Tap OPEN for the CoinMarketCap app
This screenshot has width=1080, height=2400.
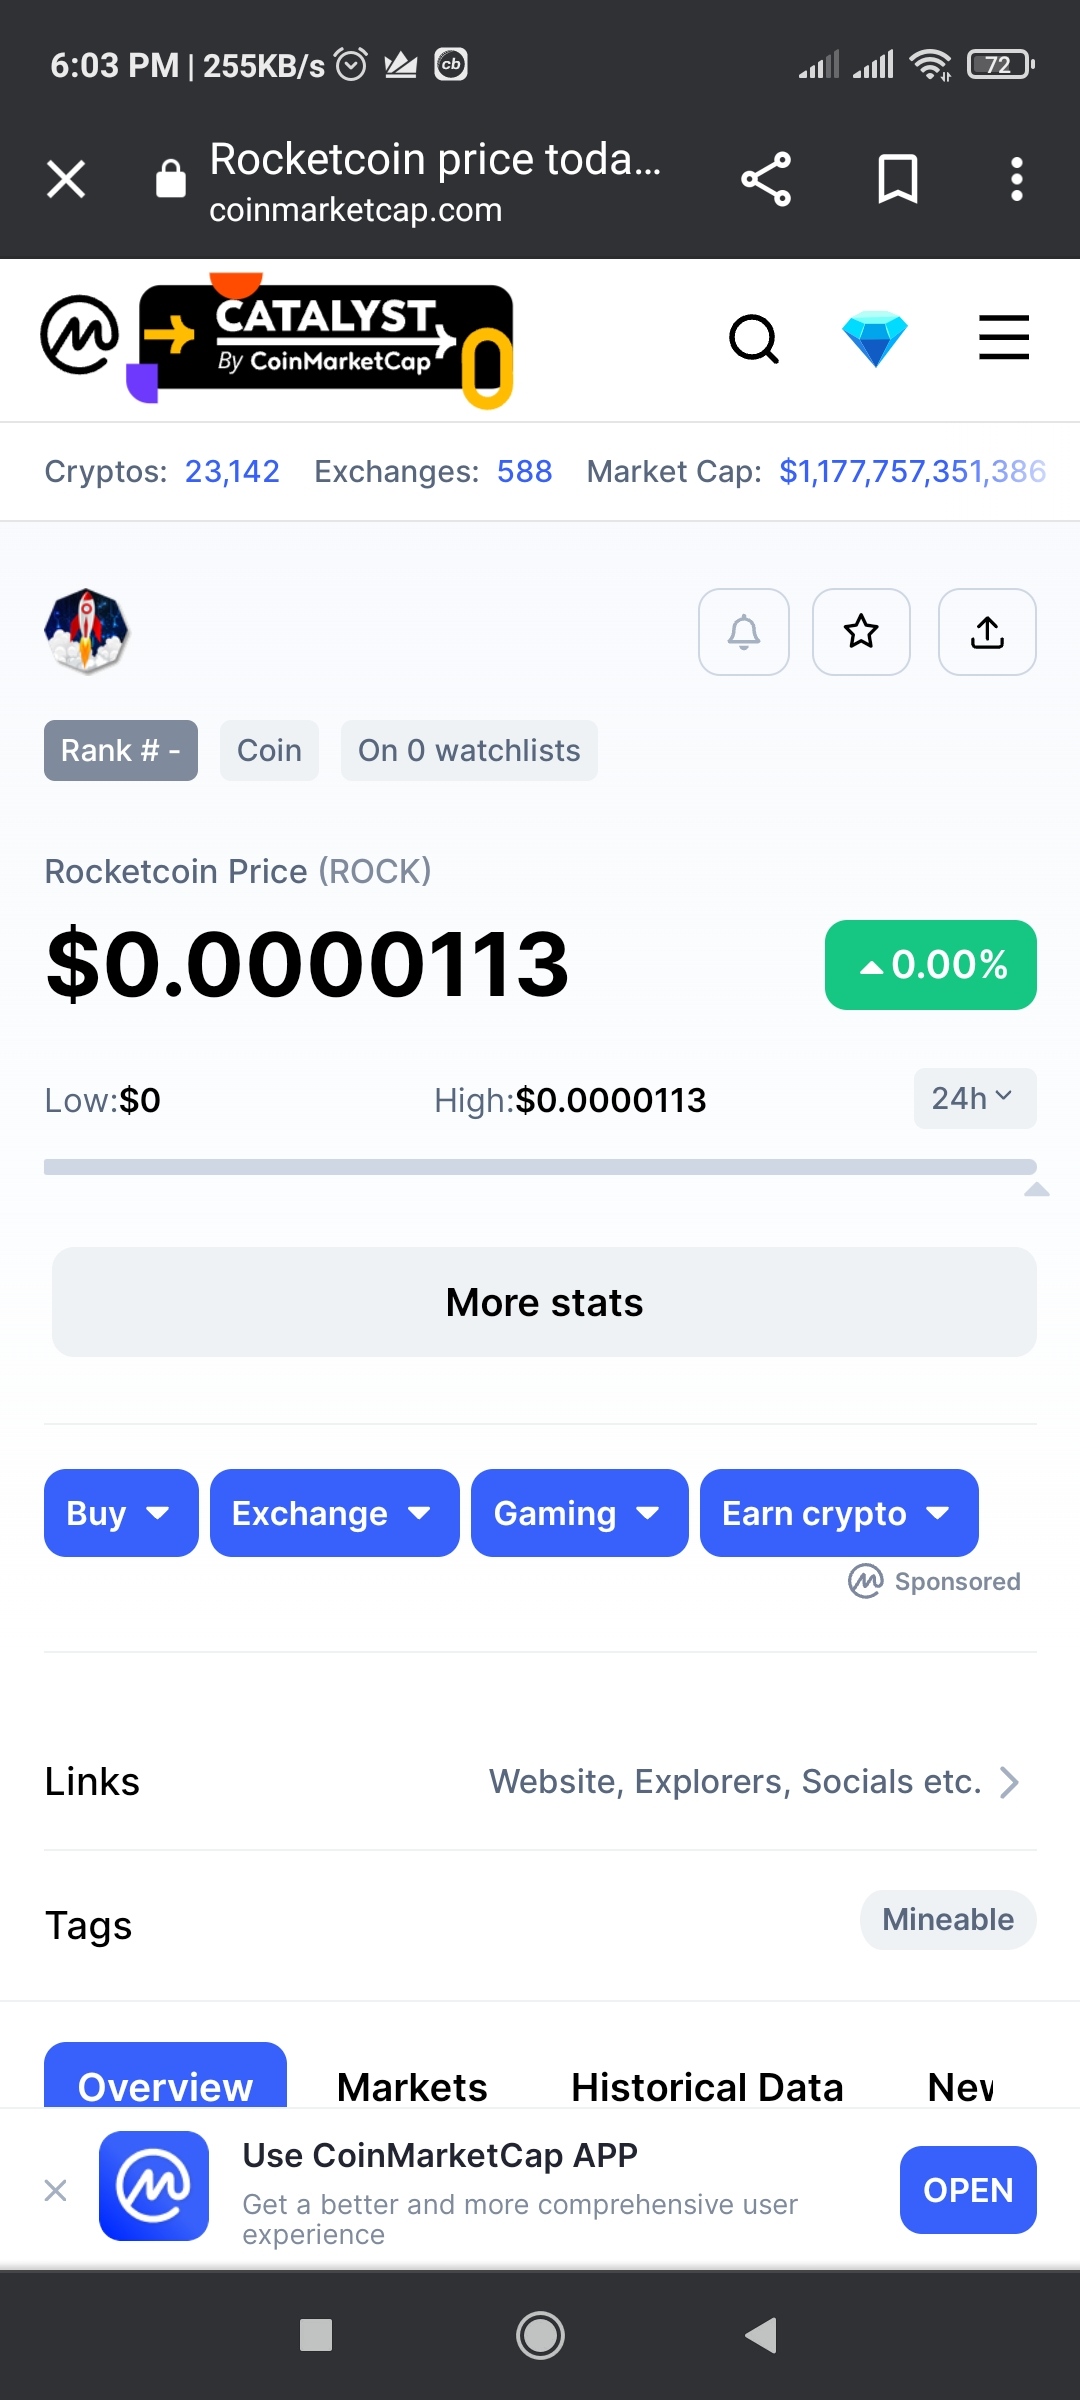pos(967,2190)
